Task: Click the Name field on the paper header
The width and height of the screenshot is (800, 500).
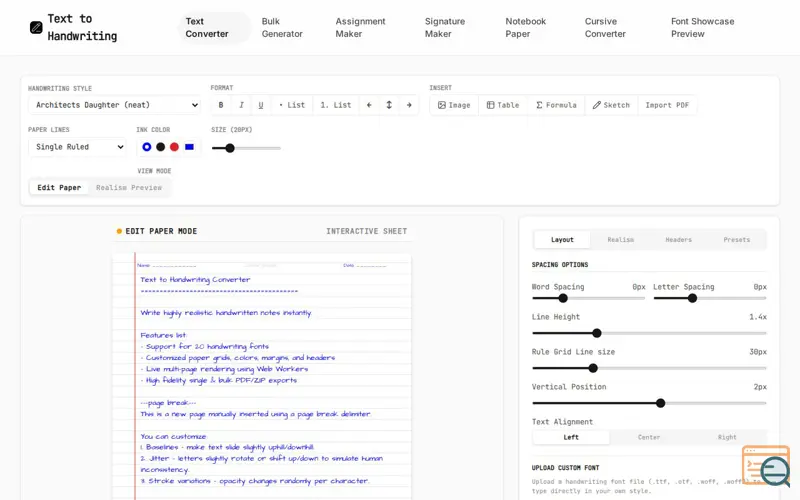Action: [166, 265]
